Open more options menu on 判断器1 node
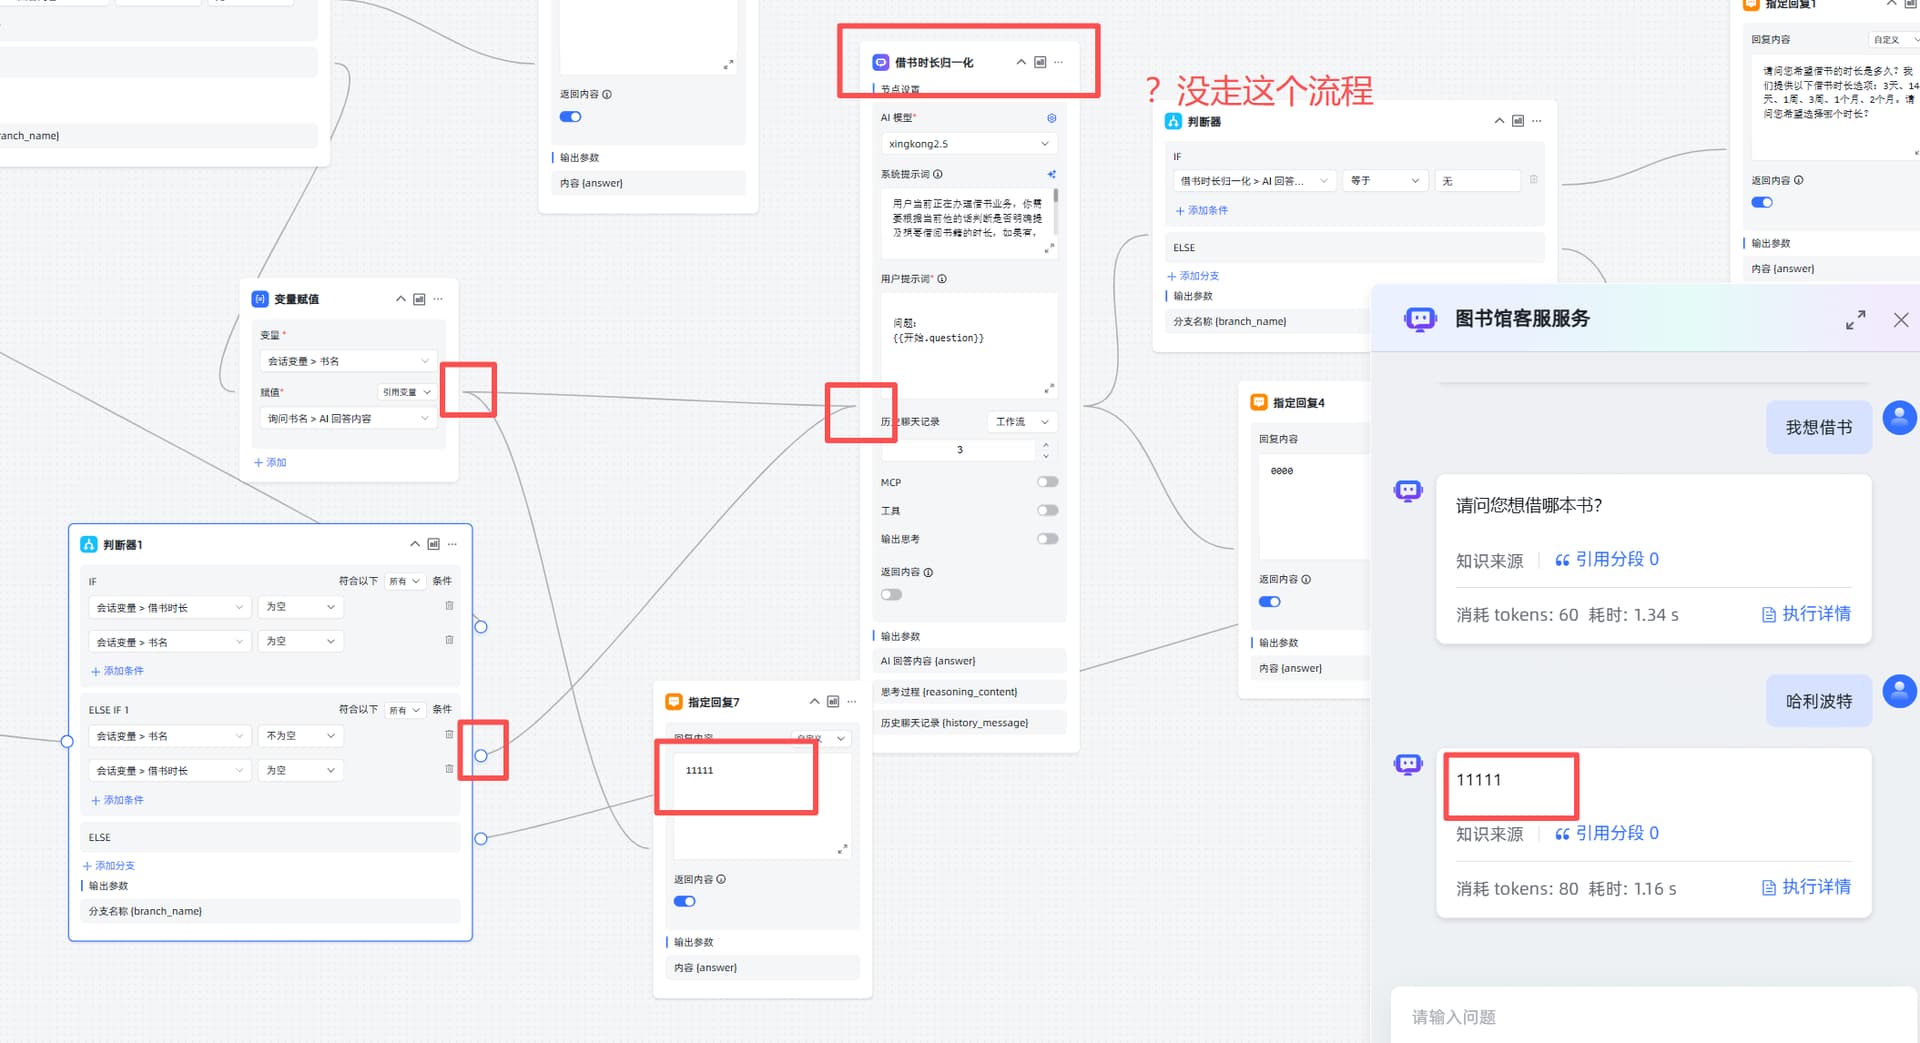The width and height of the screenshot is (1920, 1043). tap(453, 544)
